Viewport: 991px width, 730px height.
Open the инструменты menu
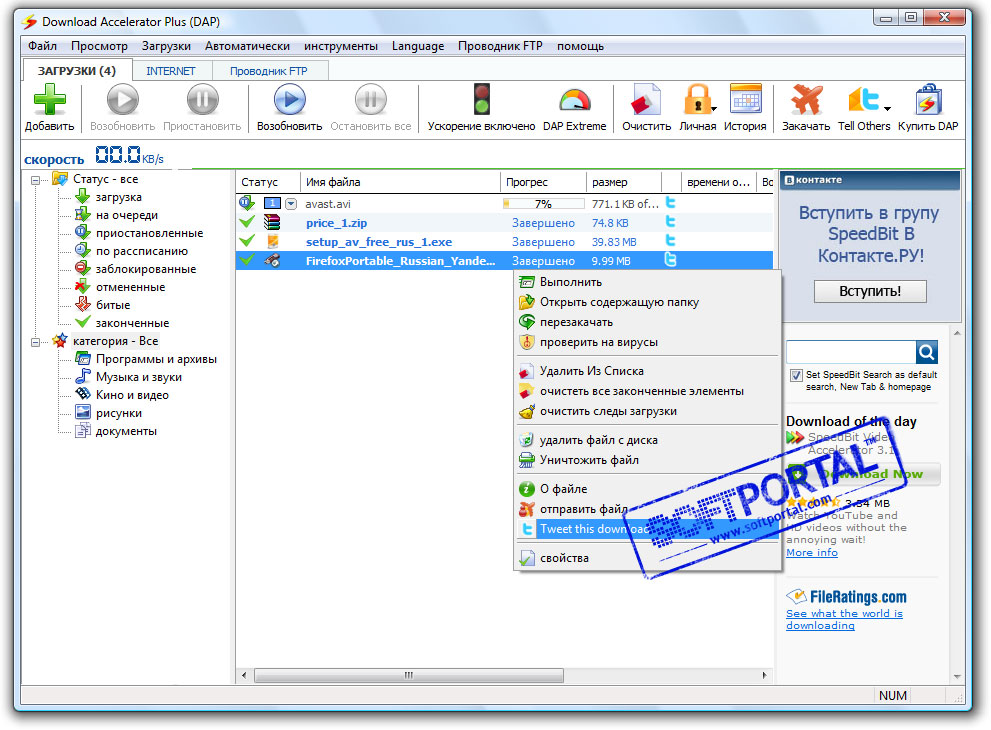[341, 46]
